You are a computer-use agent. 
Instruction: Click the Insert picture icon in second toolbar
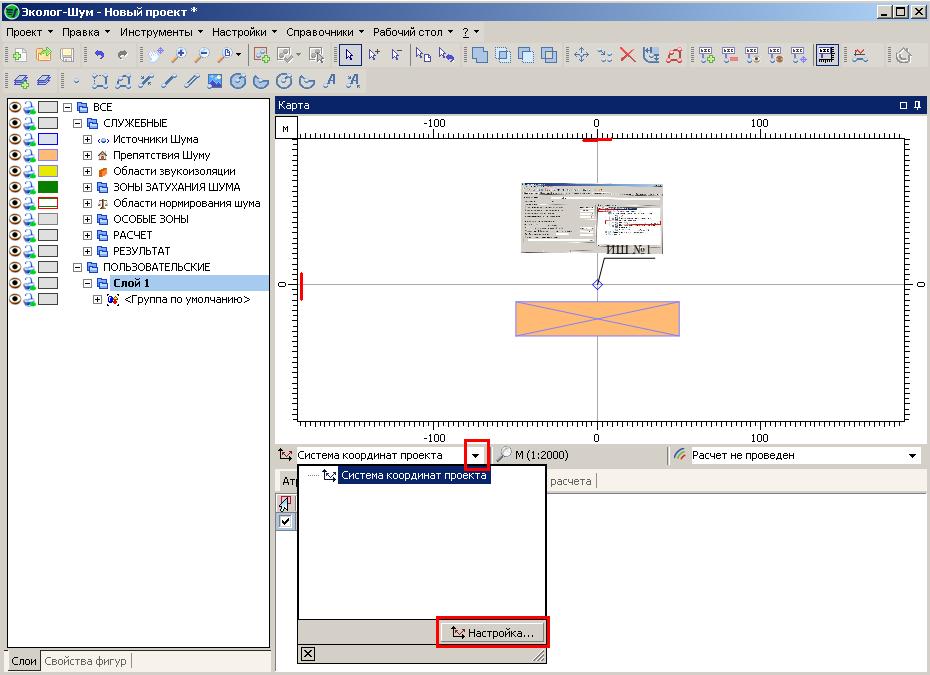(213, 81)
